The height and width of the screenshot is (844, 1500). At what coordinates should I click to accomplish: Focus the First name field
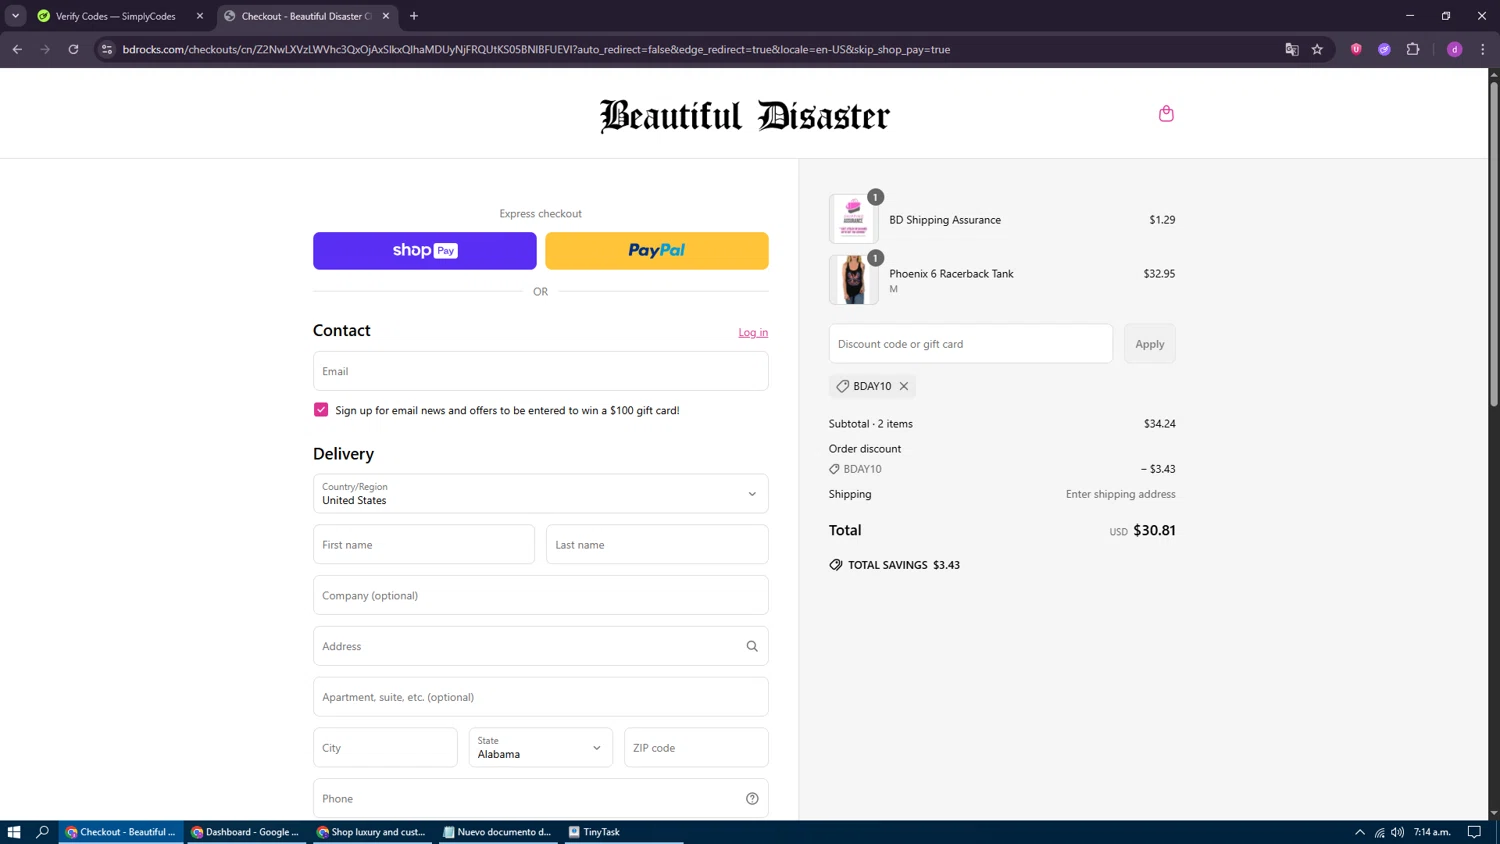[424, 545]
